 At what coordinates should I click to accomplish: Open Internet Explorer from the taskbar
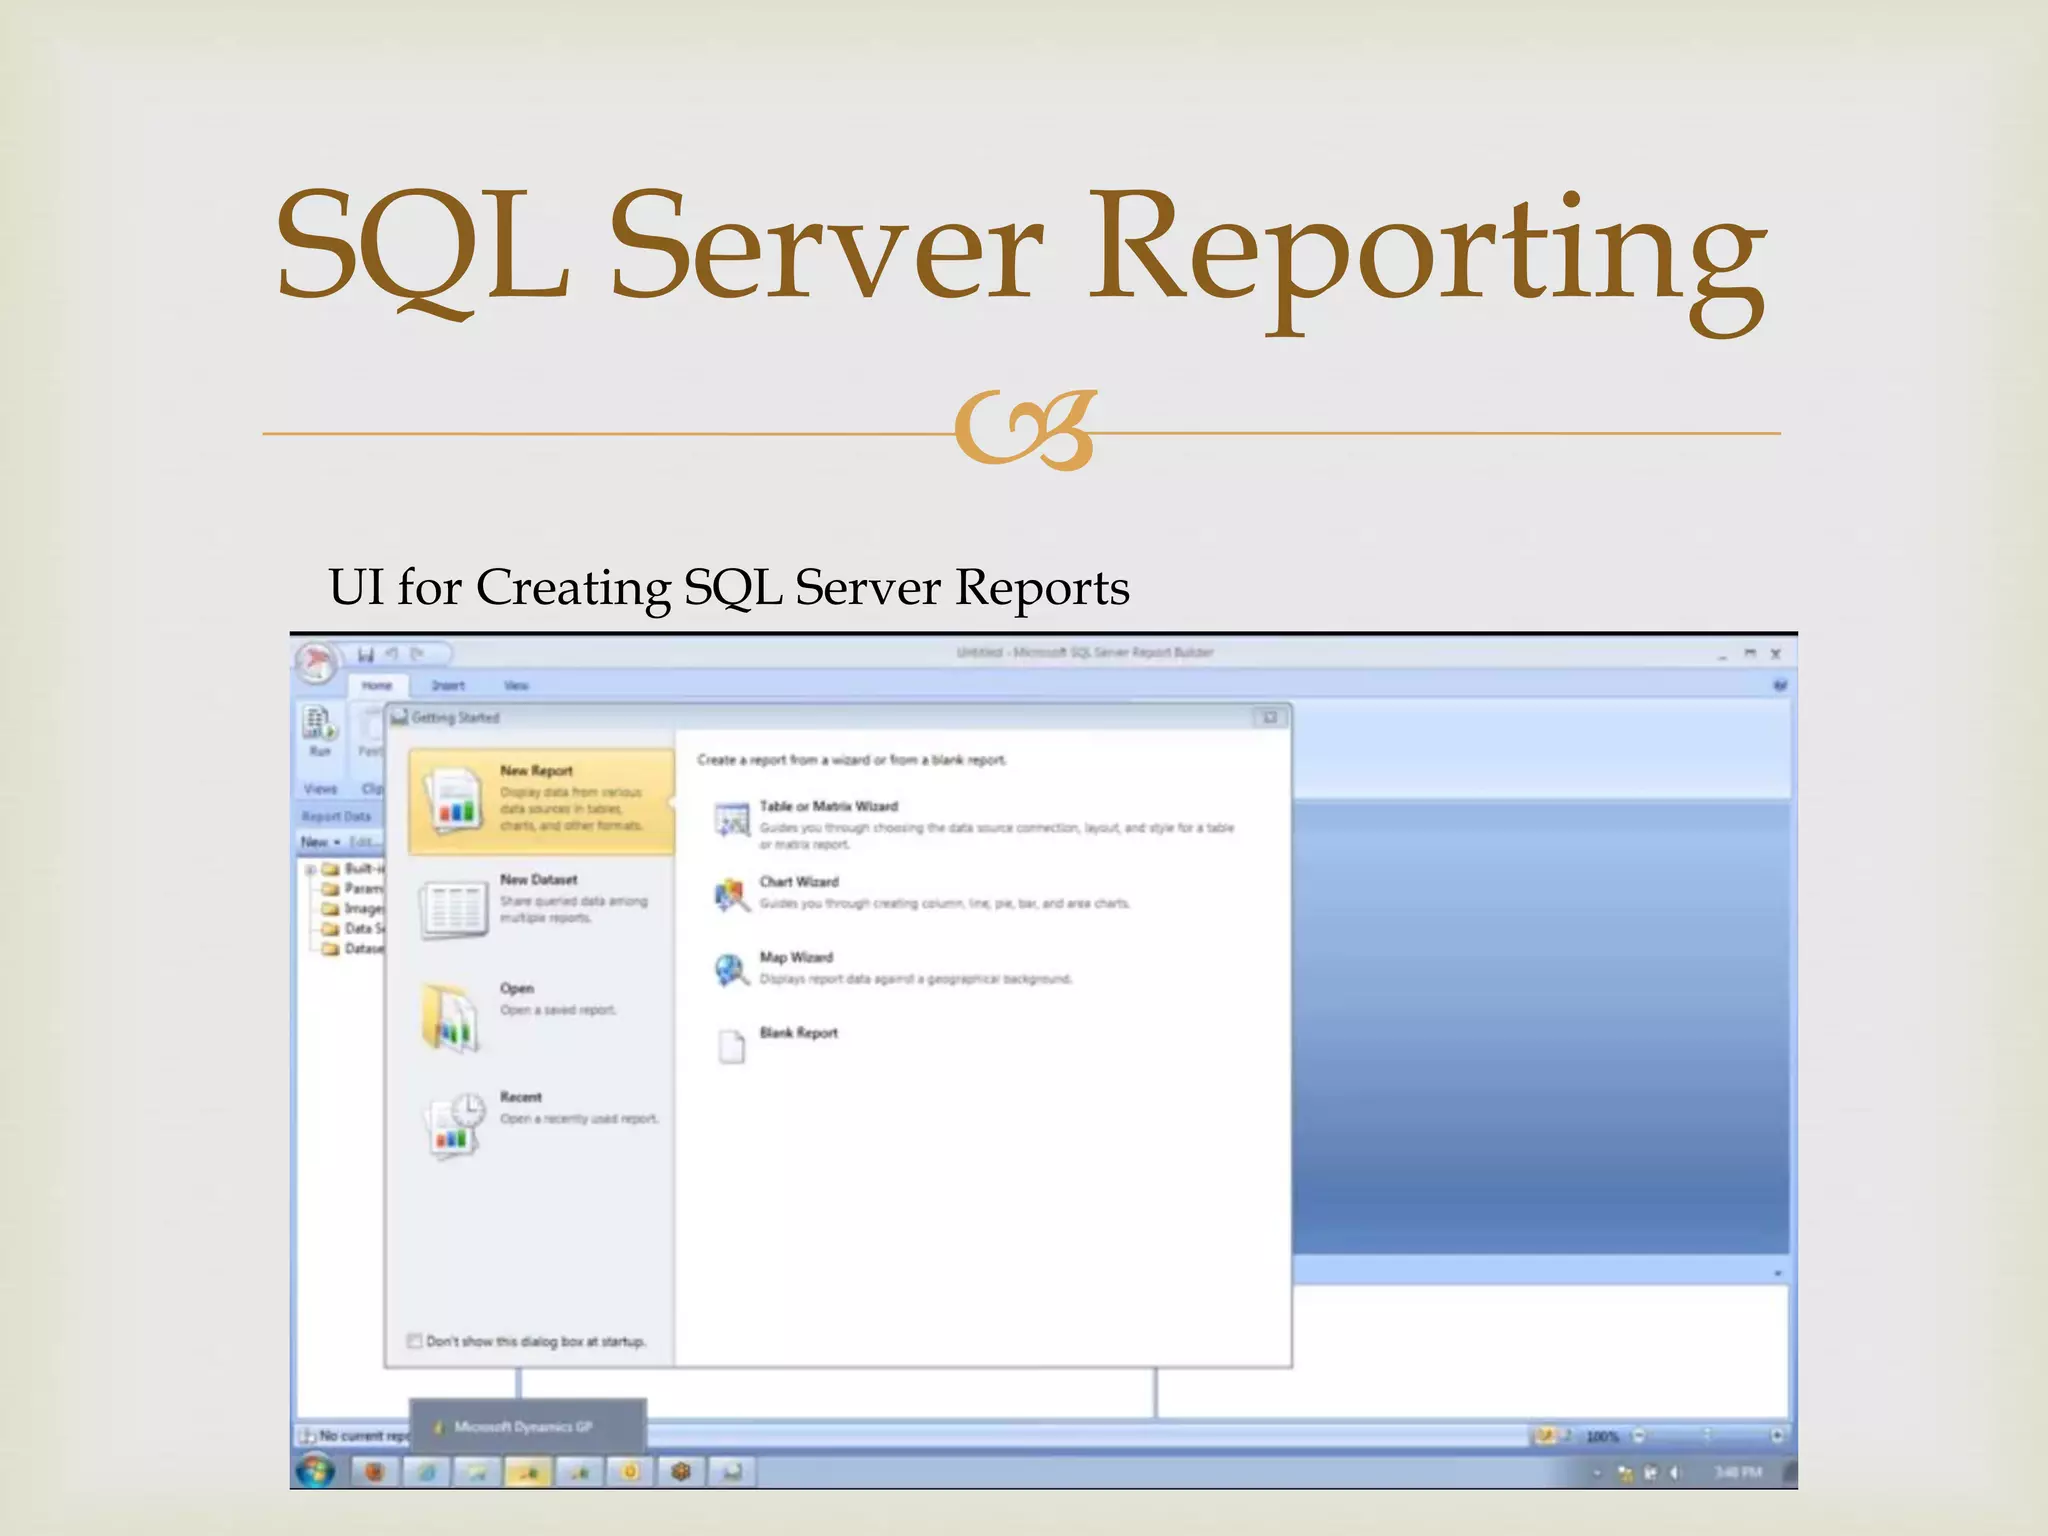[427, 1471]
